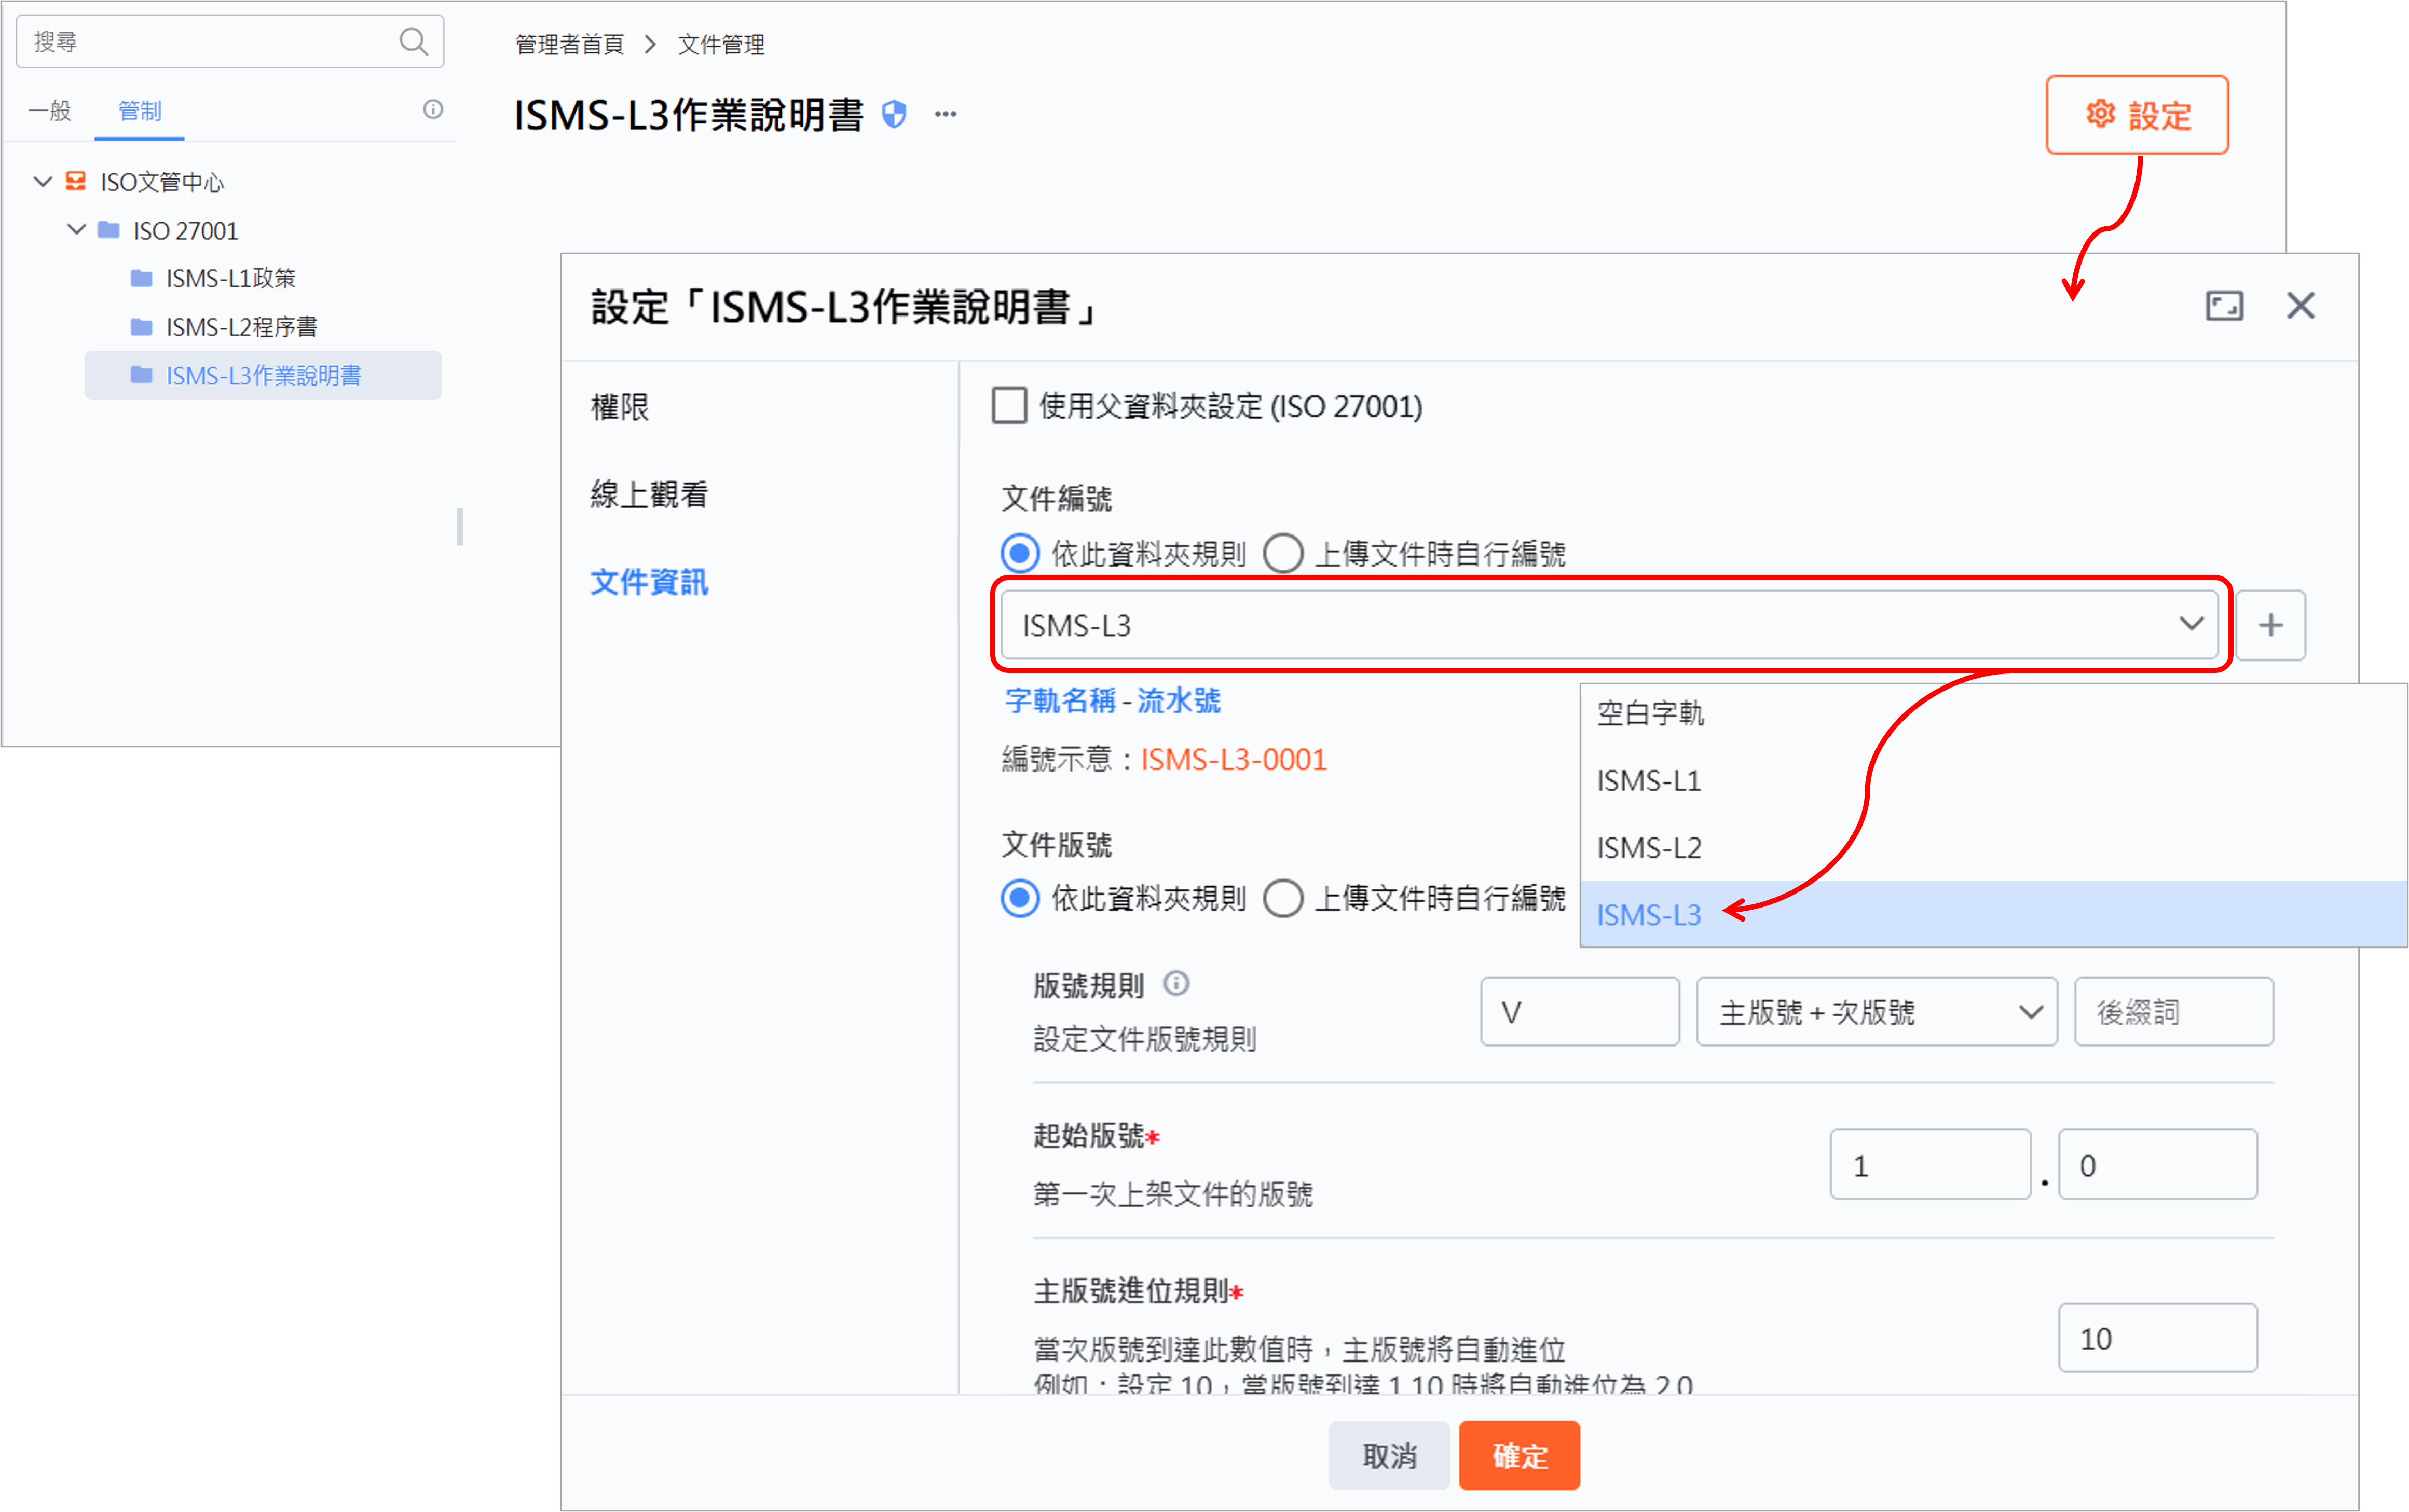Collapse the ISO 27001 tree folder
Image resolution: width=2409 pixels, height=1512 pixels.
click(x=76, y=230)
